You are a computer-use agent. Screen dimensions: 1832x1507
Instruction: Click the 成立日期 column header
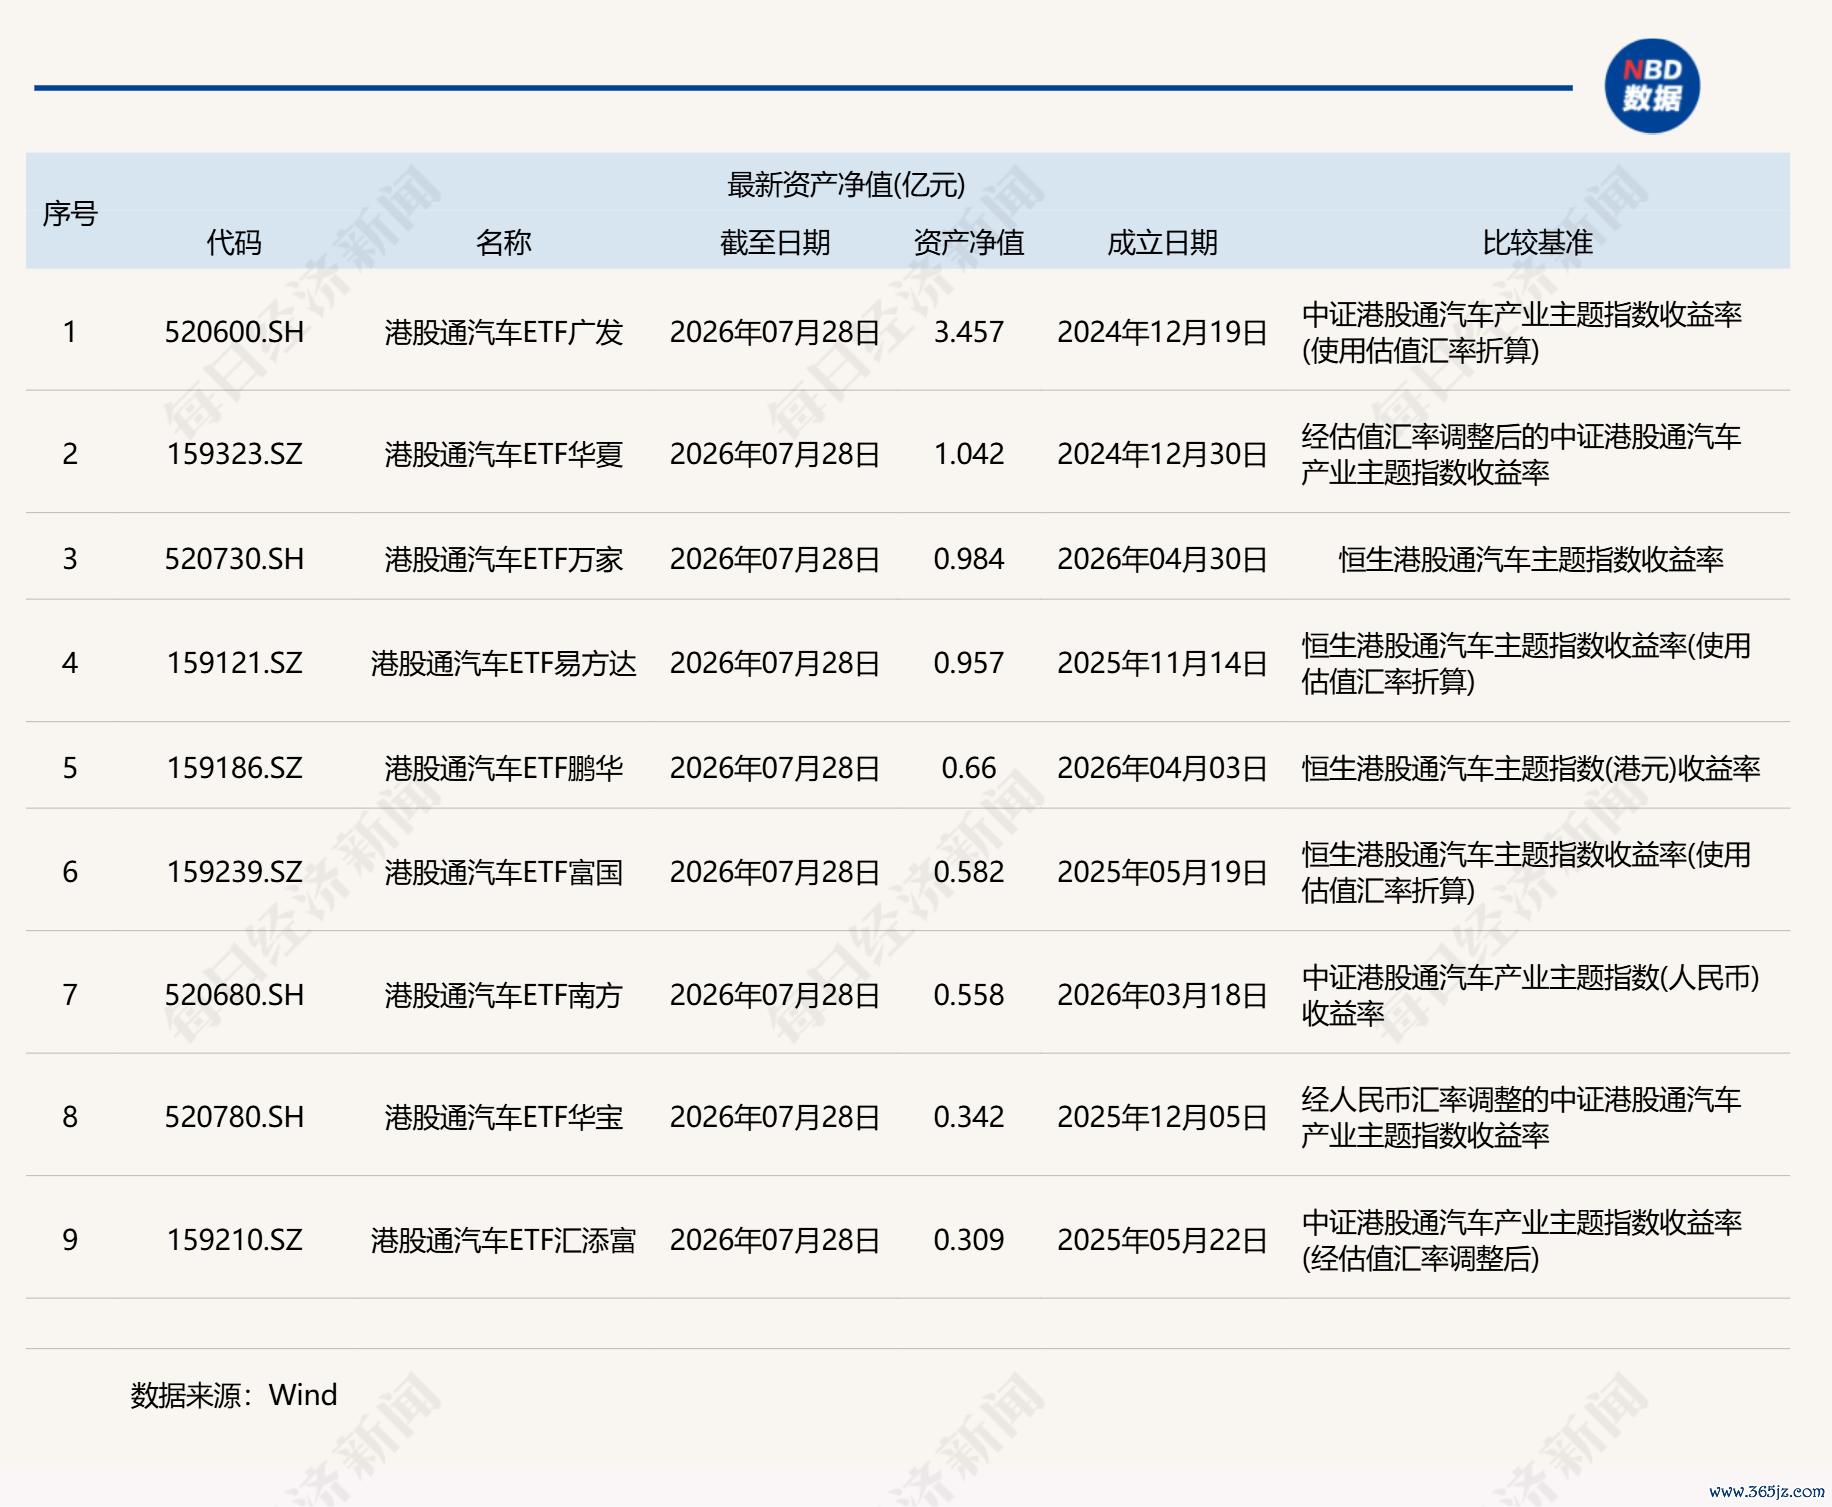pos(1162,242)
